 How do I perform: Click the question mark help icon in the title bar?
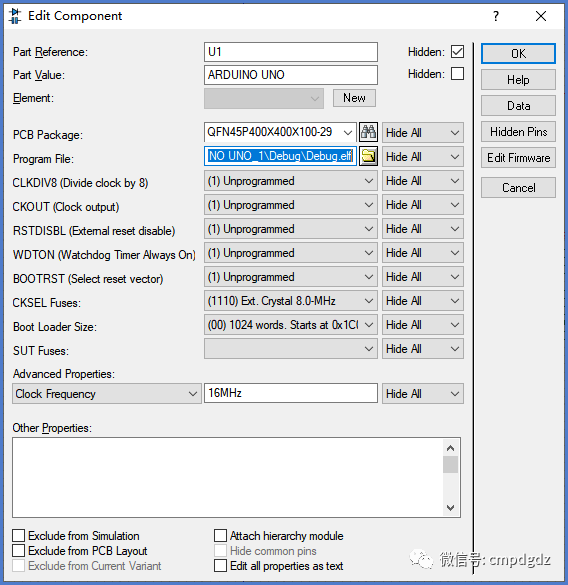click(496, 16)
